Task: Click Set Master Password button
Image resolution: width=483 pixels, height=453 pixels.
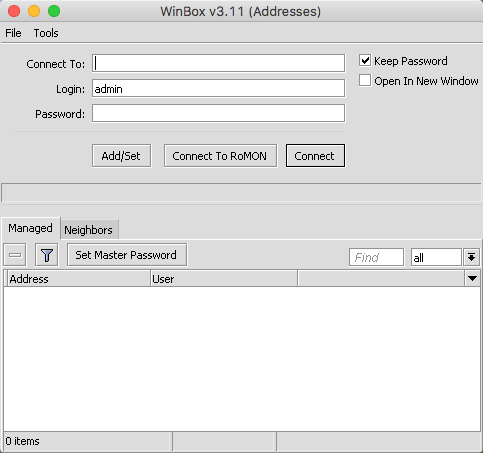Action: point(127,255)
